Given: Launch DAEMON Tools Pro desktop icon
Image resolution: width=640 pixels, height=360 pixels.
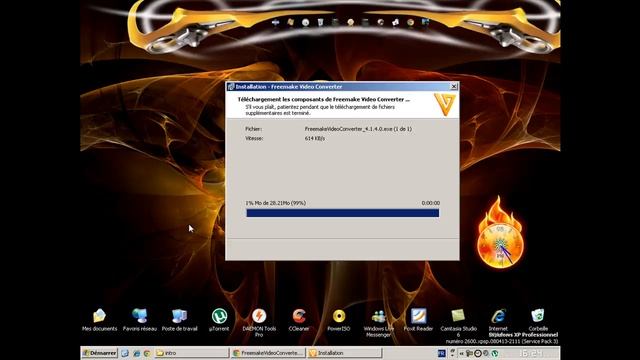Looking at the screenshot, I should (x=259, y=322).
